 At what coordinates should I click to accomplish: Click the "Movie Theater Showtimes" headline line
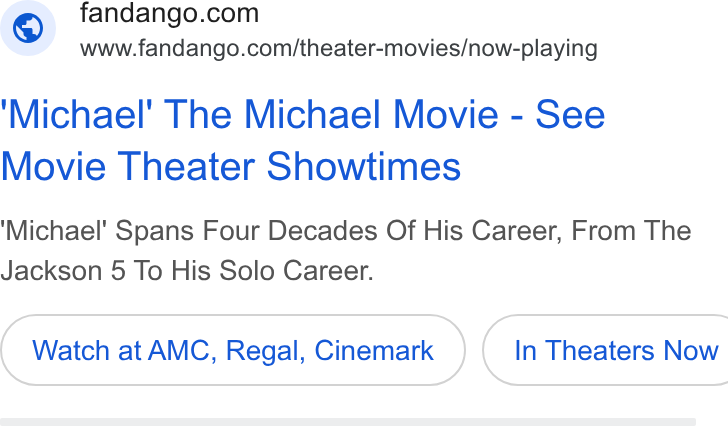231,166
